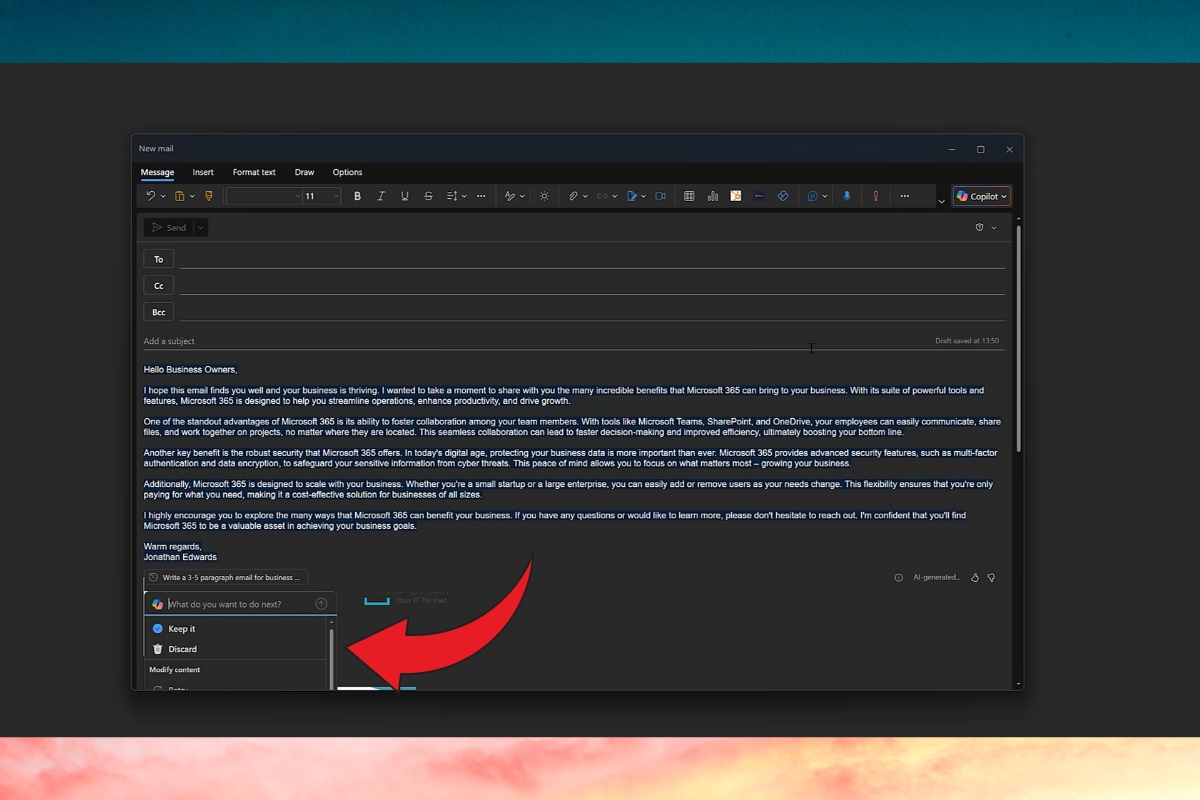
Task: Click the Bcc recipients button
Action: [158, 312]
